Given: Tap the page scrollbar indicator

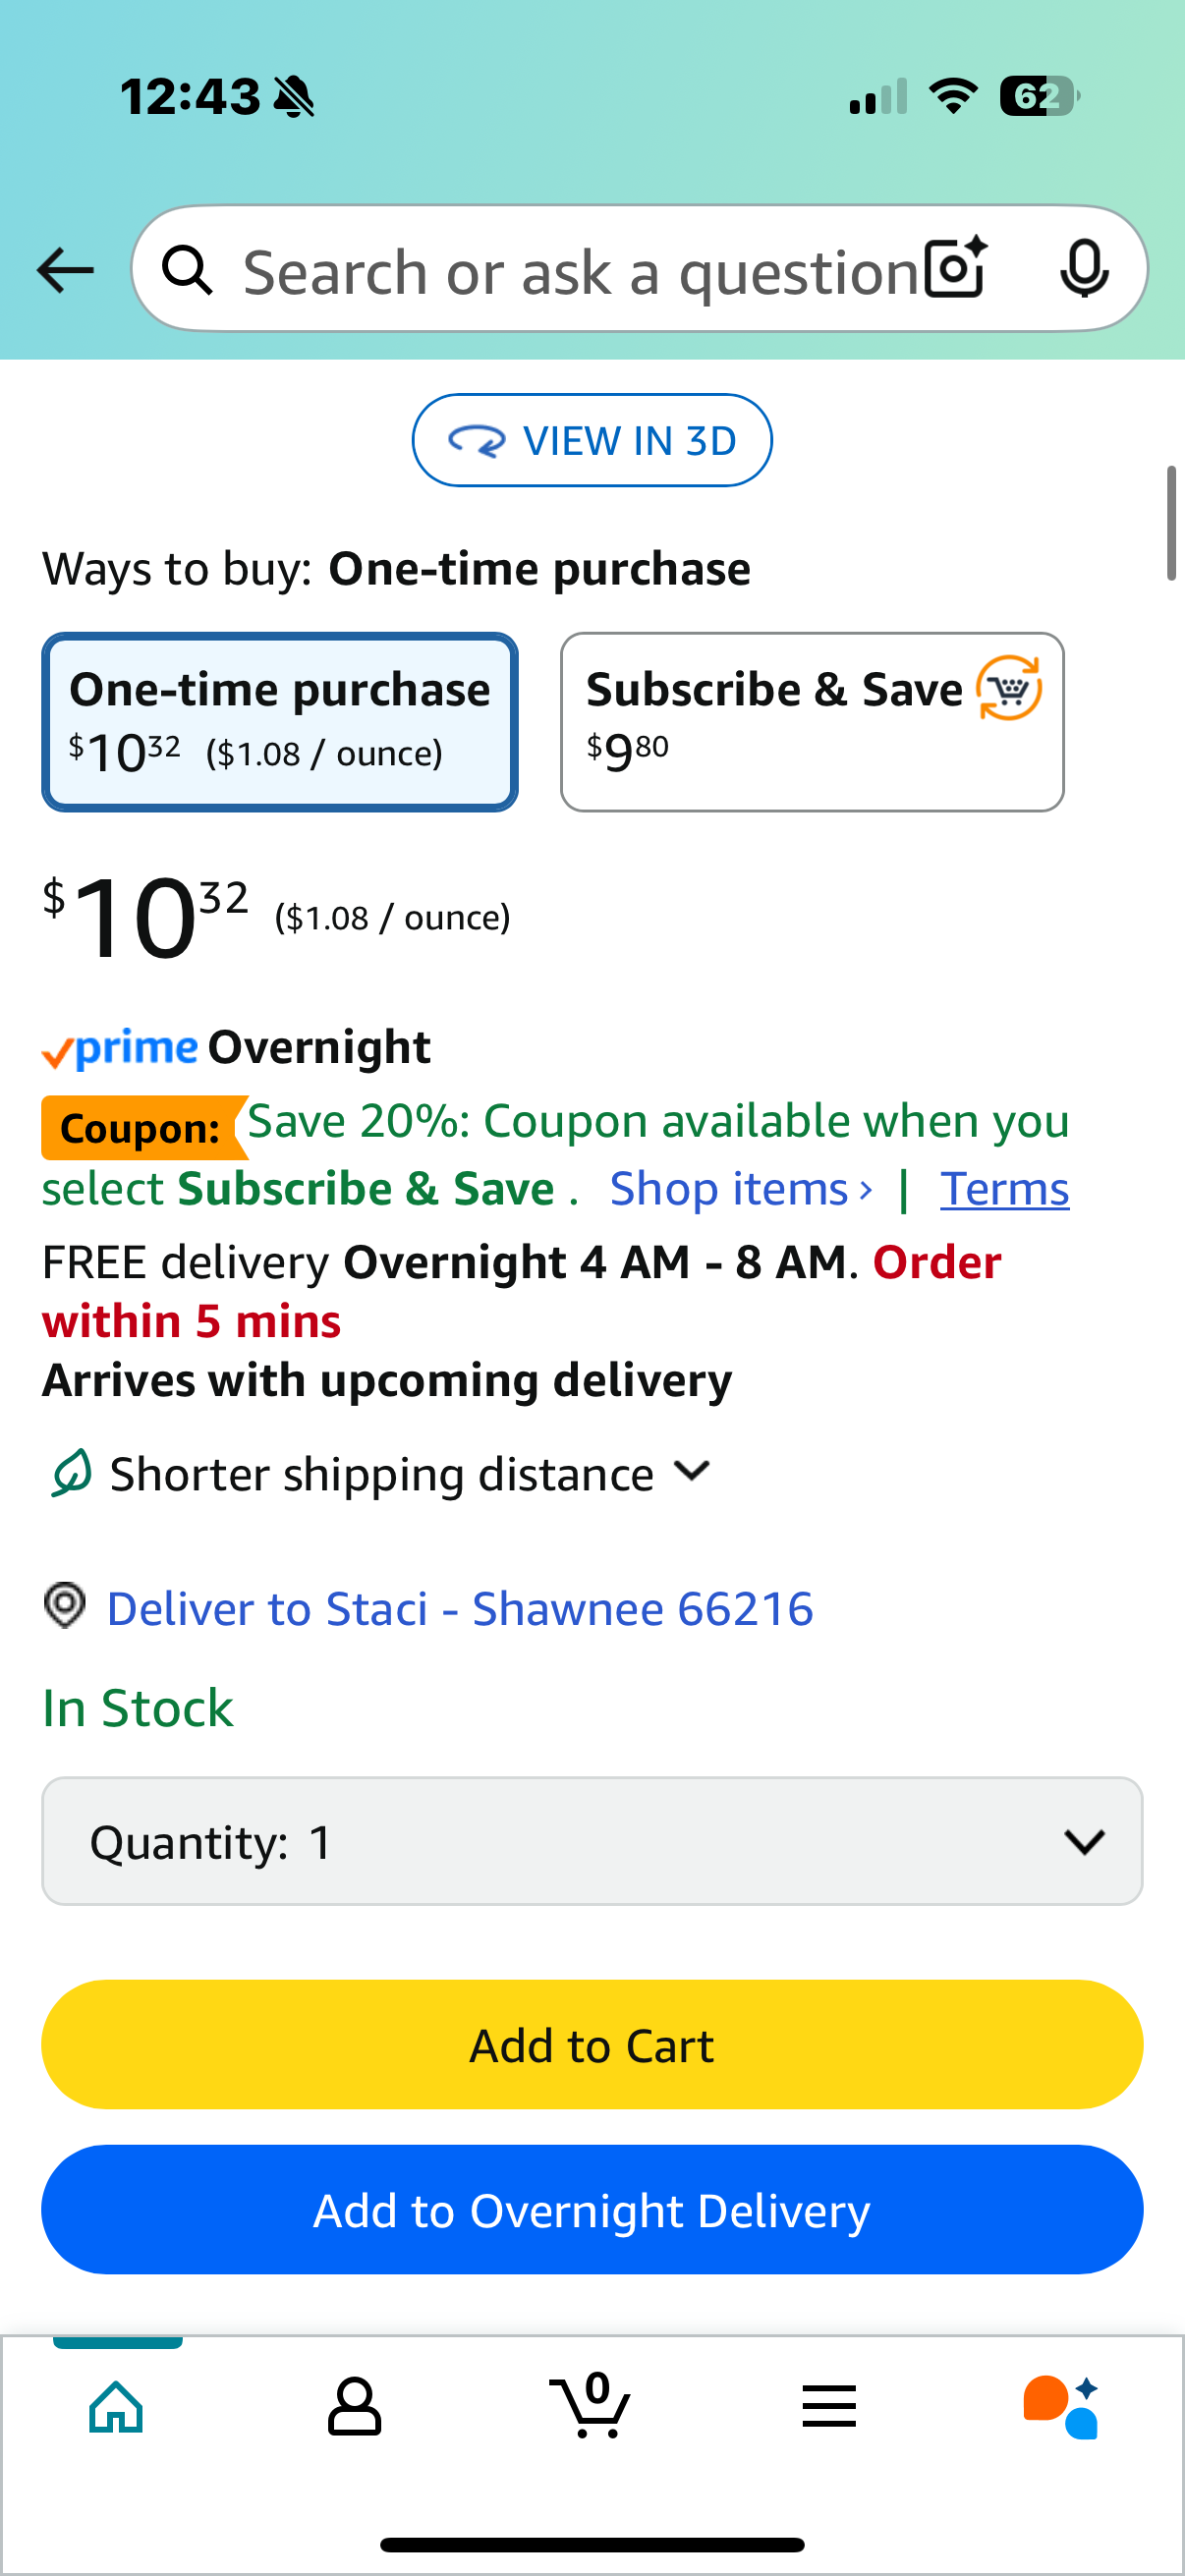Looking at the screenshot, I should pos(1171,522).
